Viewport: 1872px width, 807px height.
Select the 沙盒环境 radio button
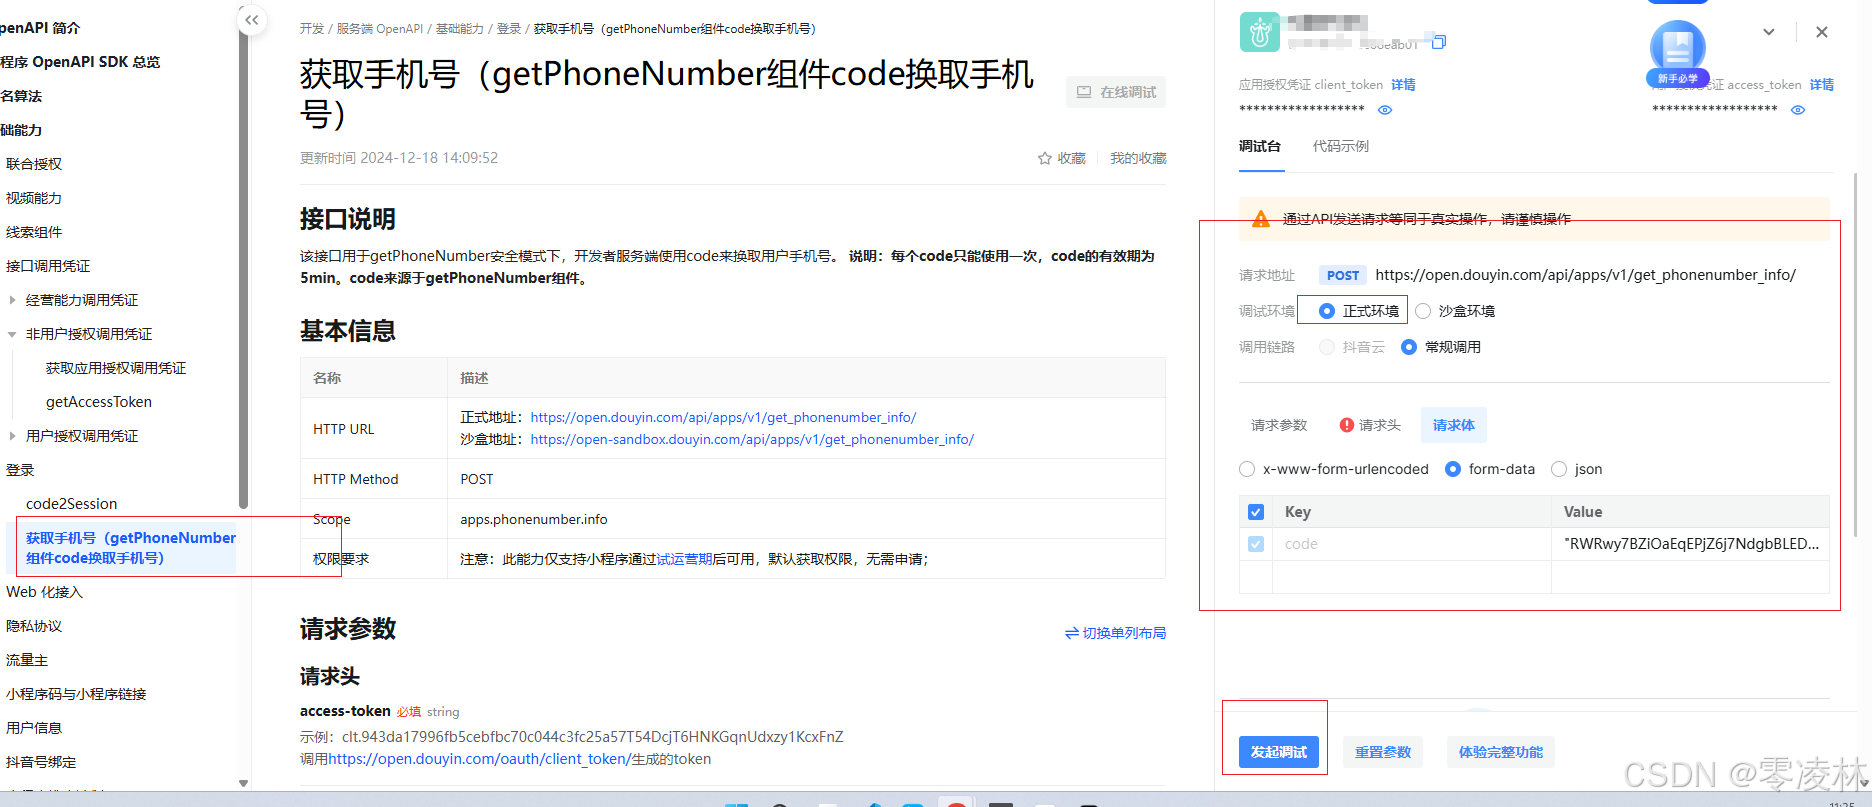pyautogui.click(x=1423, y=311)
